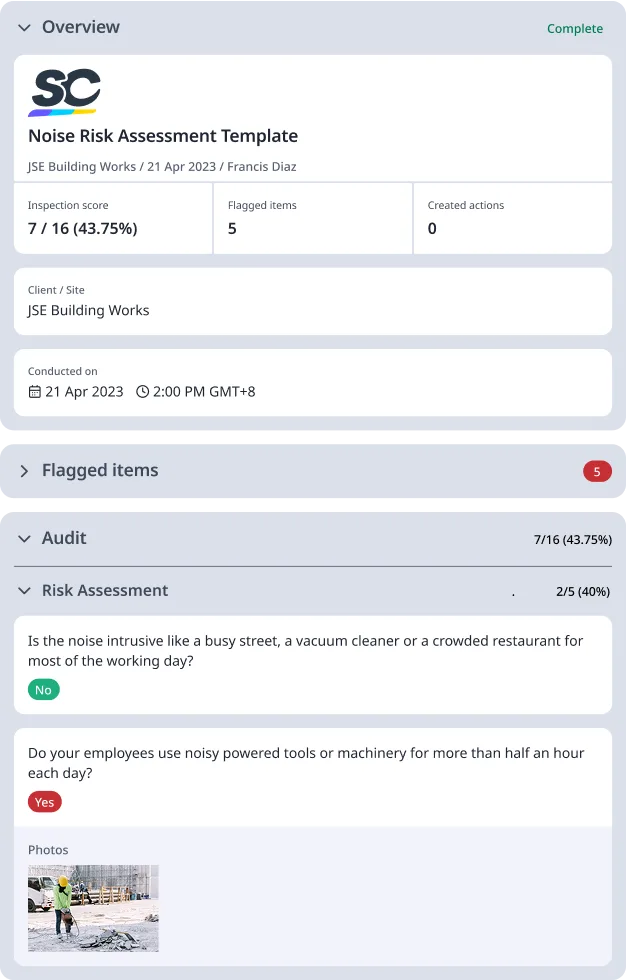Screen dimensions: 626x980
Task: Toggle the Complete inspection status
Action: pos(575,29)
